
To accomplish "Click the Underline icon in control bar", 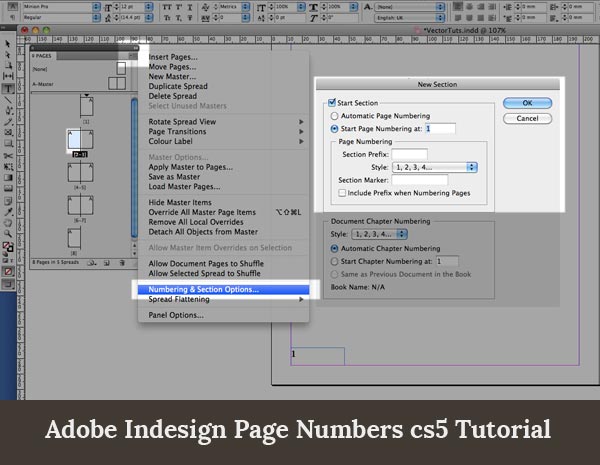I will tap(190, 7).
